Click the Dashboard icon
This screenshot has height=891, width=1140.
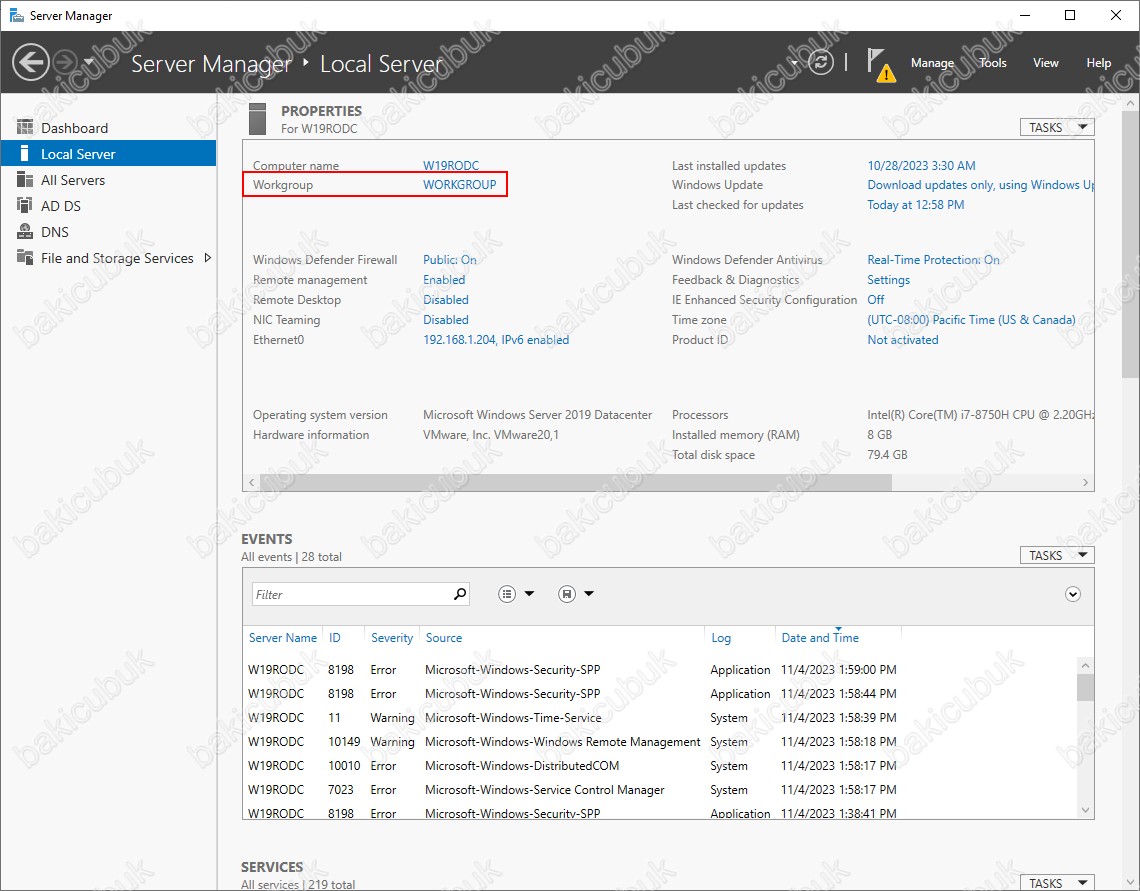click(25, 127)
